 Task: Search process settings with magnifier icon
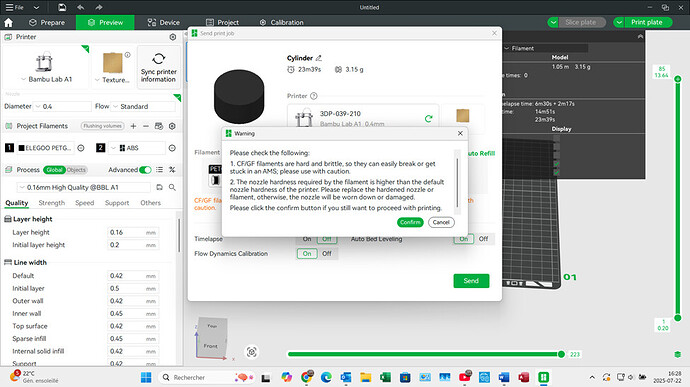coord(172,187)
